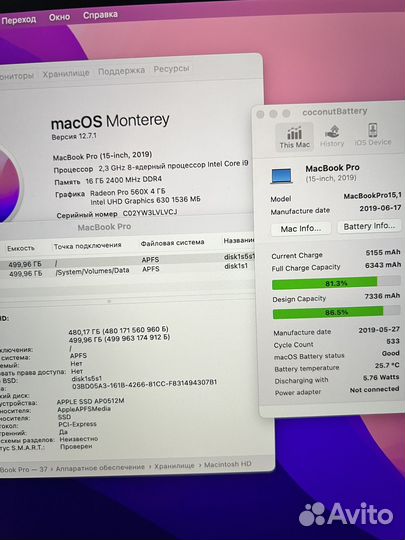Screen dimensions: 405x540
Task: Click the Емкость column header
Action: tap(21, 248)
